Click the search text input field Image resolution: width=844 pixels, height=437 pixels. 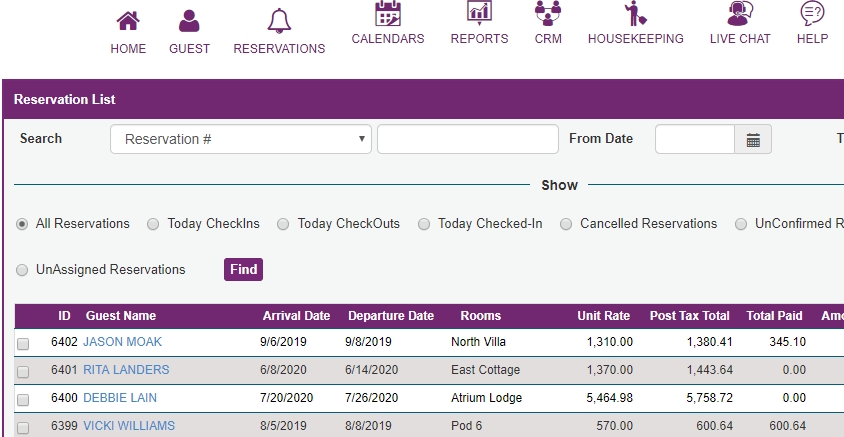(x=467, y=140)
